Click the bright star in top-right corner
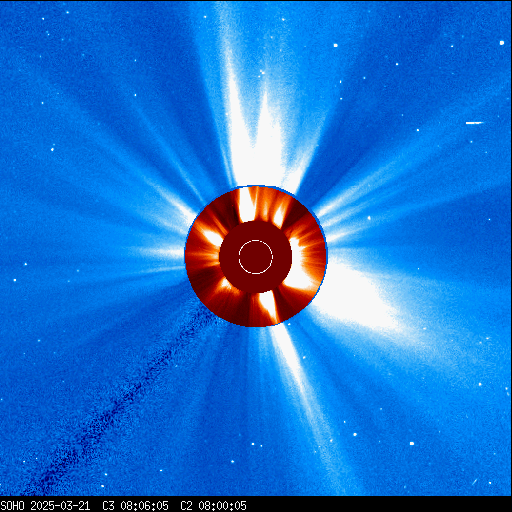The image size is (512, 512). click(x=502, y=43)
